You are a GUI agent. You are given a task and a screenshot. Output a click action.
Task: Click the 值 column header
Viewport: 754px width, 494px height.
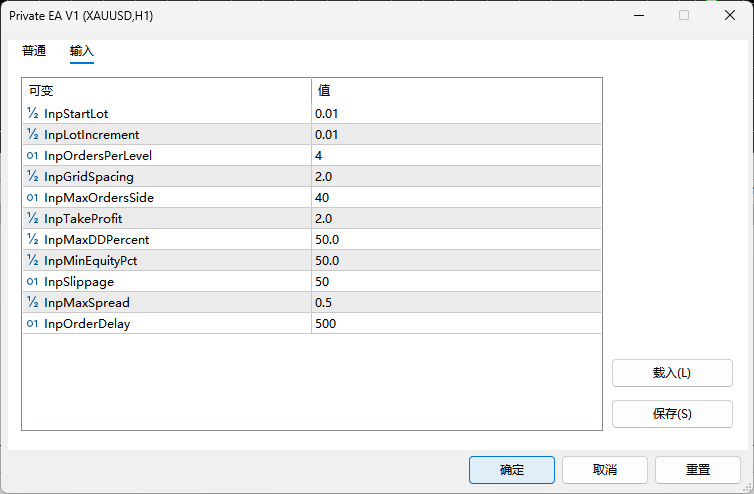[456, 90]
